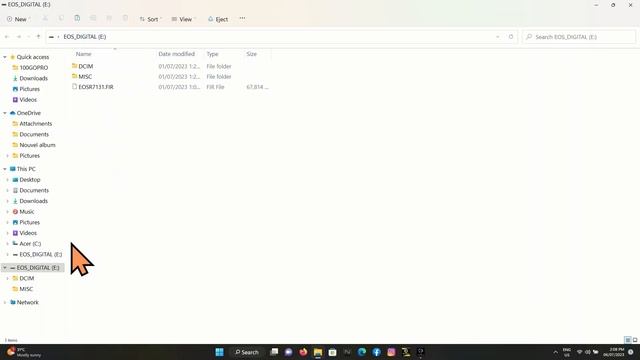This screenshot has height=360, width=640.
Task: Open the Sort dropdown menu
Action: [150, 19]
